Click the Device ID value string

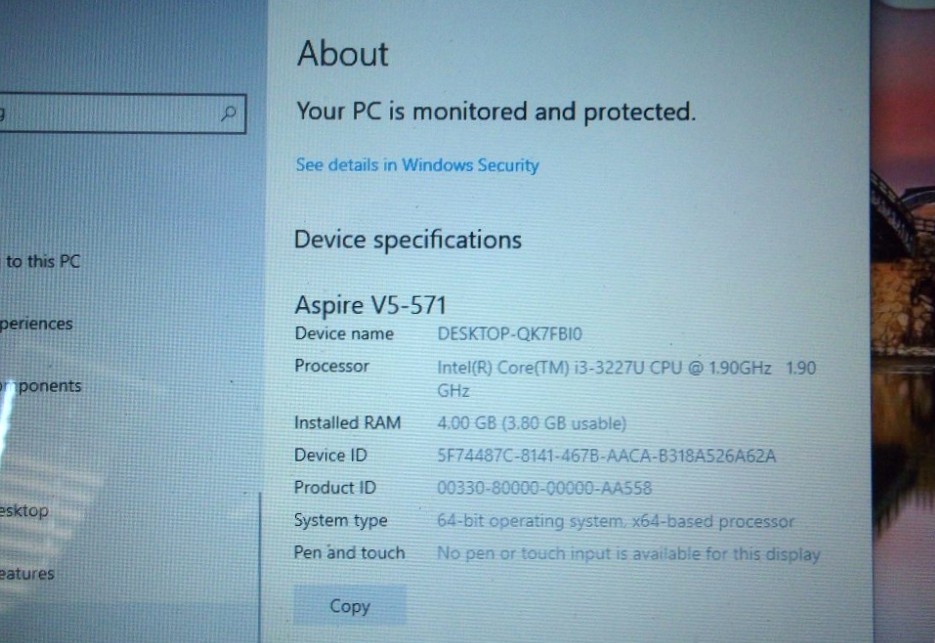606,456
